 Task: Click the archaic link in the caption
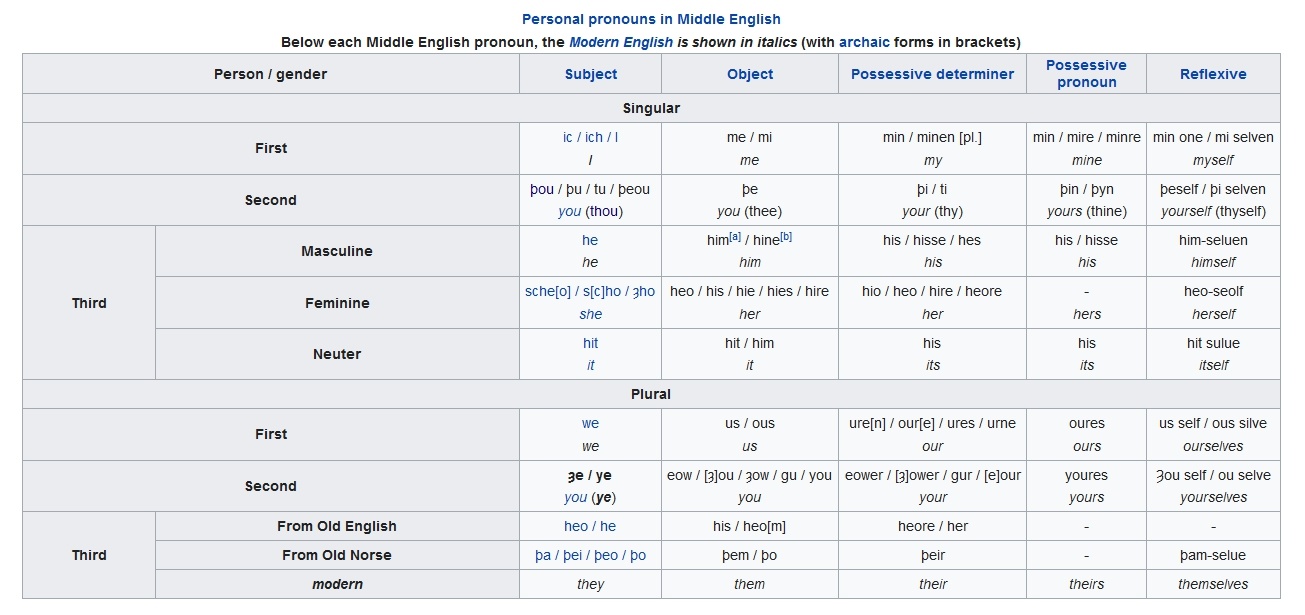864,42
